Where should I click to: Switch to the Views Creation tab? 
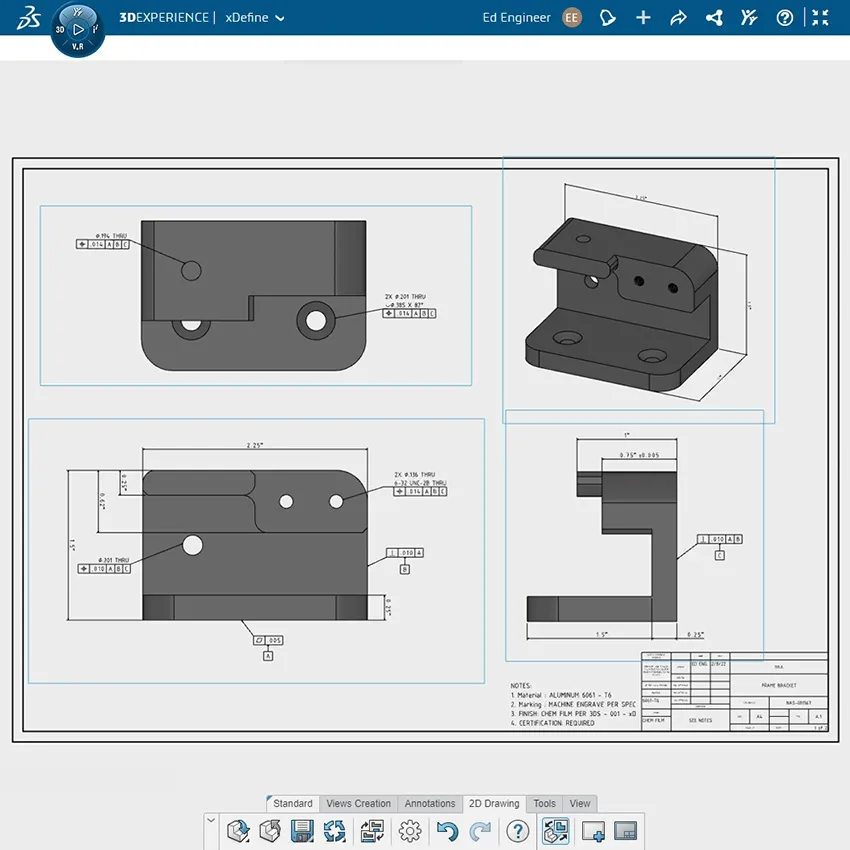(358, 803)
